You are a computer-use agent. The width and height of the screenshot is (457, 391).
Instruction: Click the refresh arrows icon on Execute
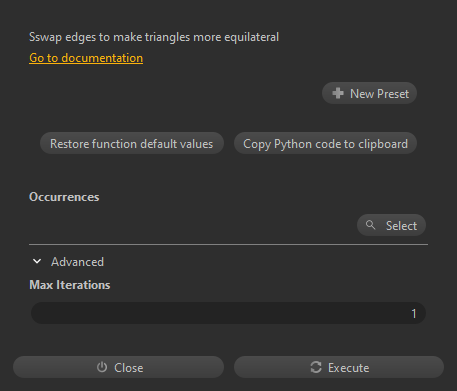(x=316, y=367)
